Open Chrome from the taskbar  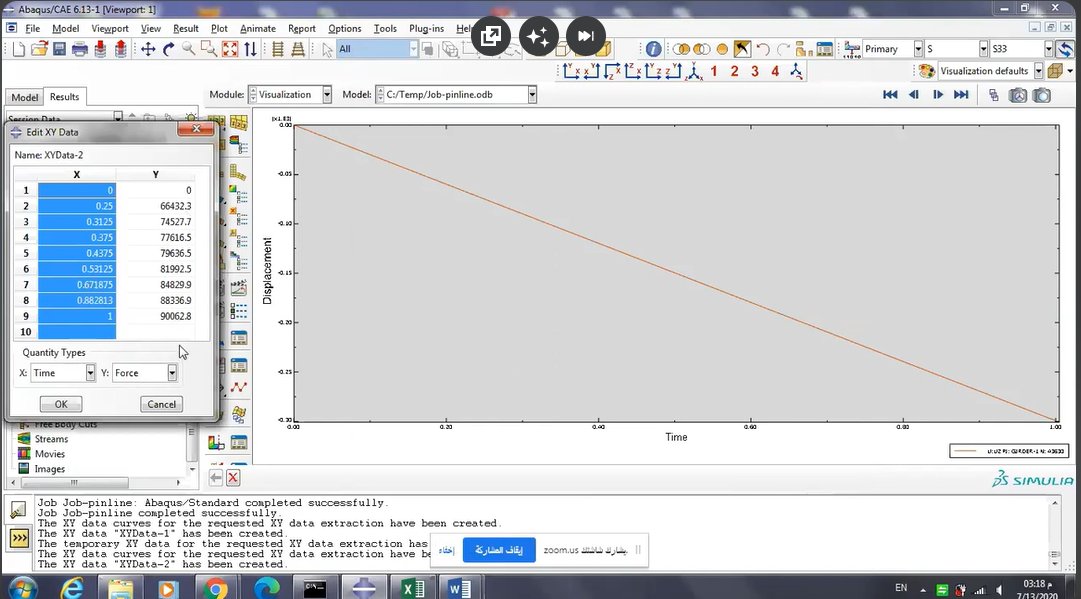coord(215,588)
